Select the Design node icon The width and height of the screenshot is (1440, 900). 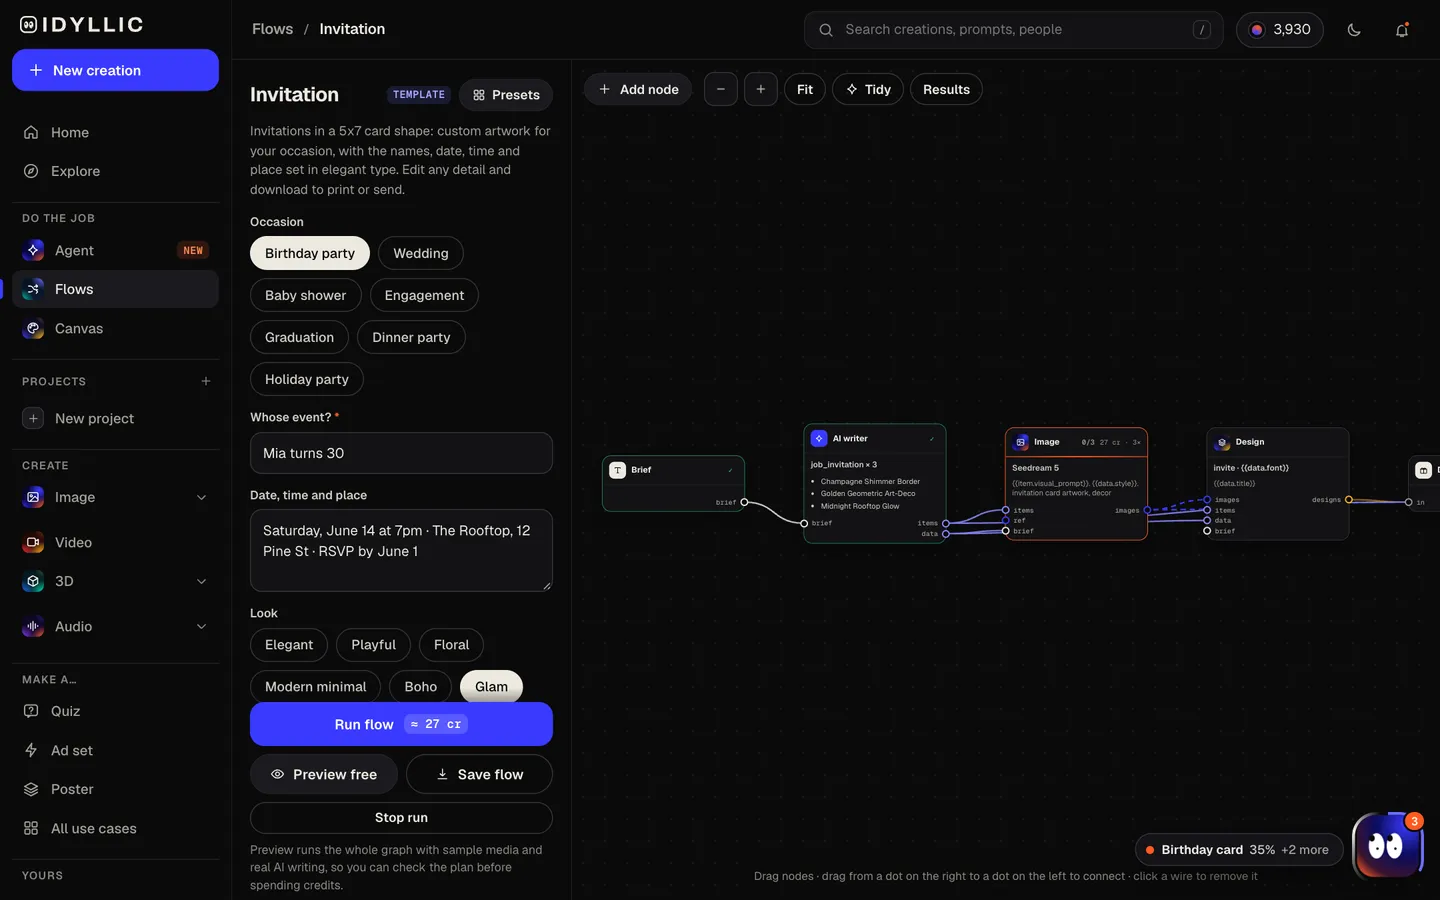pos(1222,441)
